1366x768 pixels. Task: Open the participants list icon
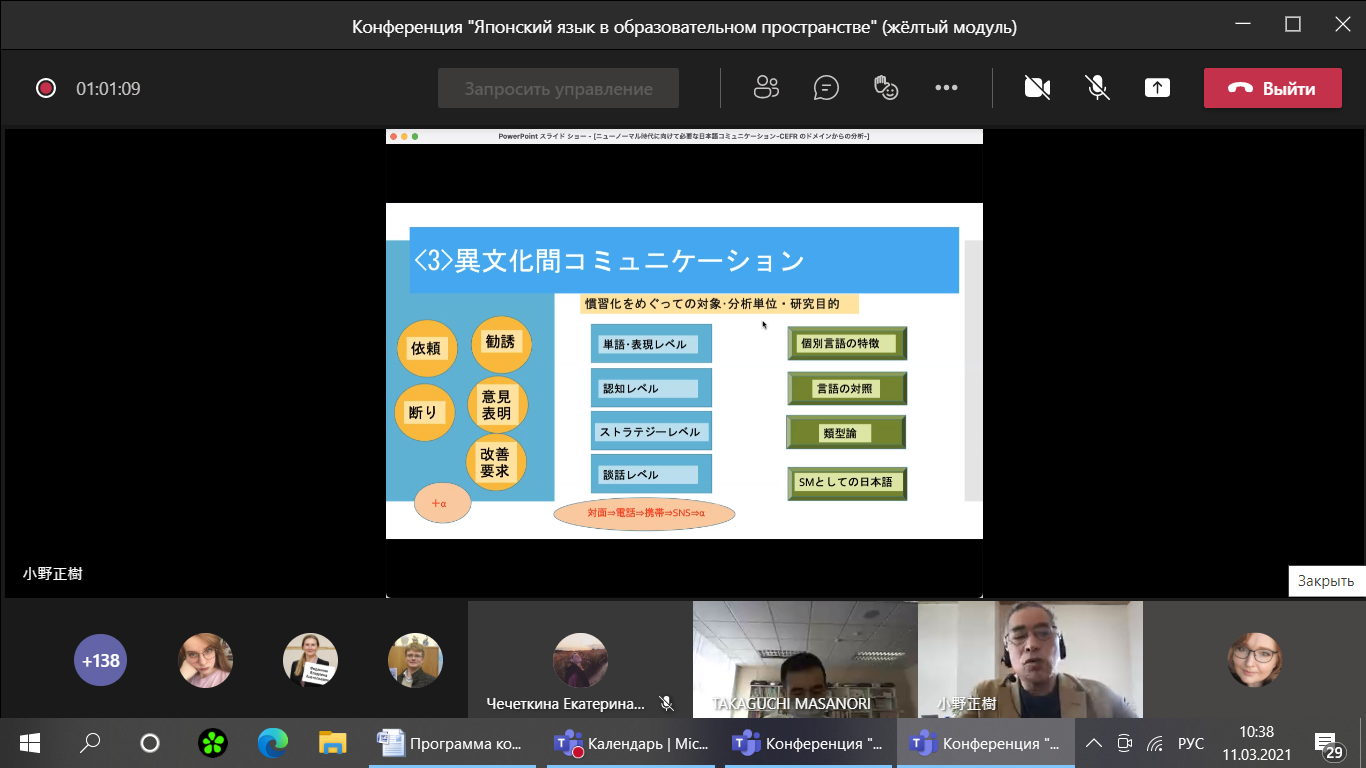[766, 88]
